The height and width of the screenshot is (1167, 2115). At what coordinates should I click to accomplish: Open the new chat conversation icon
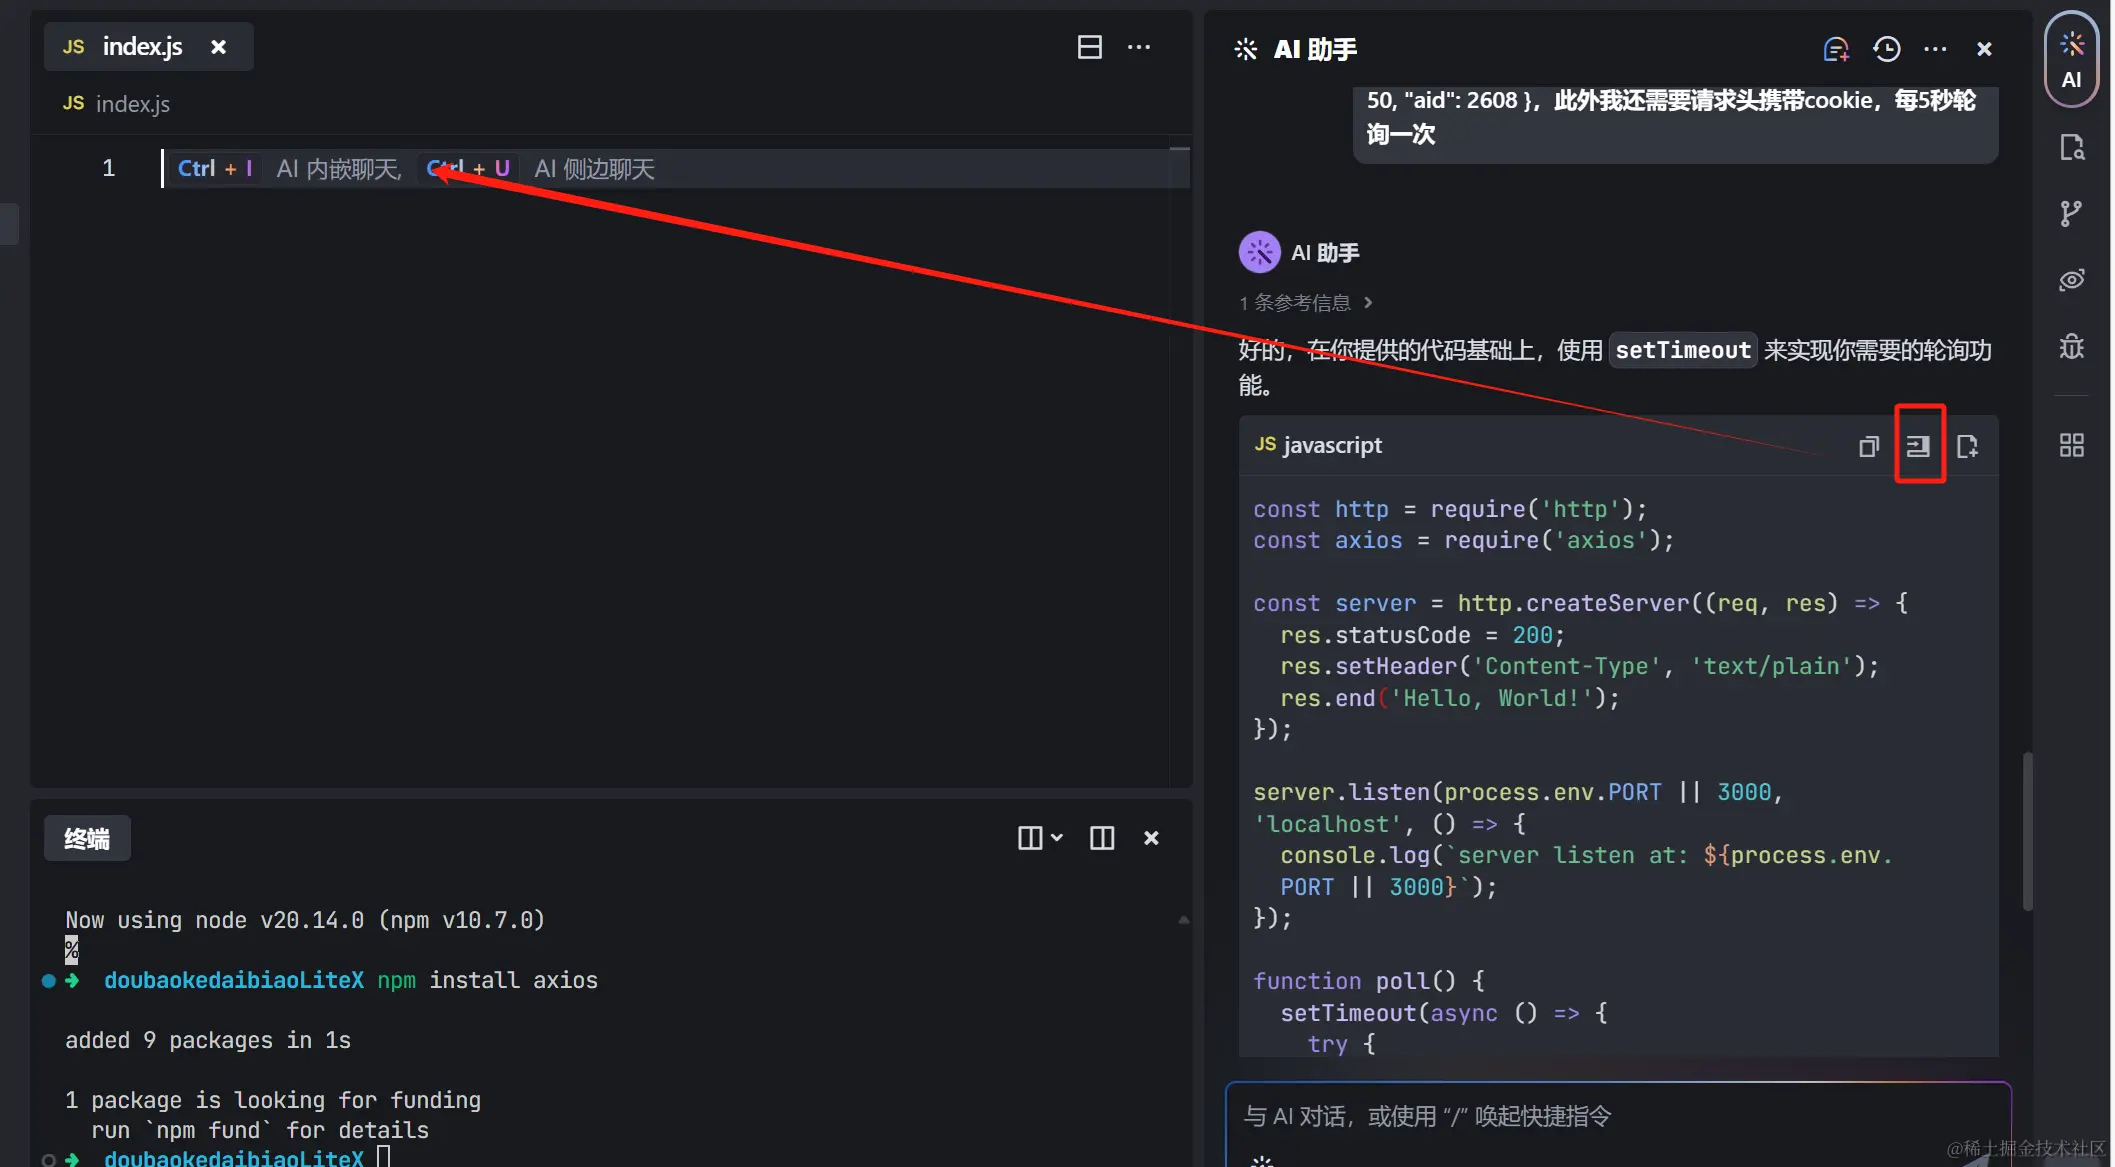pyautogui.click(x=1836, y=49)
